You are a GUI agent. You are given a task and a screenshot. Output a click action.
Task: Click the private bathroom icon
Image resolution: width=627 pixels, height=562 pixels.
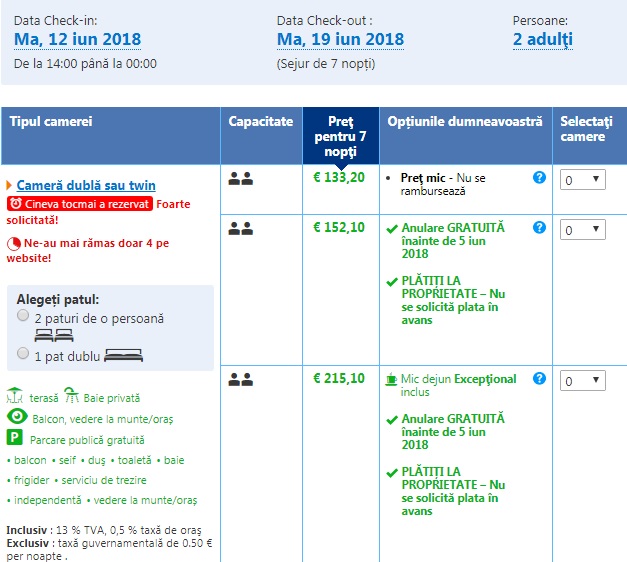[71, 397]
